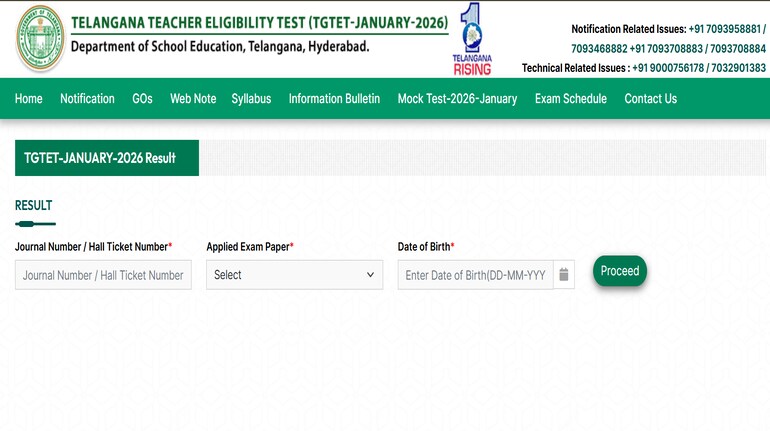
Task: Open the Notification menu item
Action: pyautogui.click(x=87, y=99)
